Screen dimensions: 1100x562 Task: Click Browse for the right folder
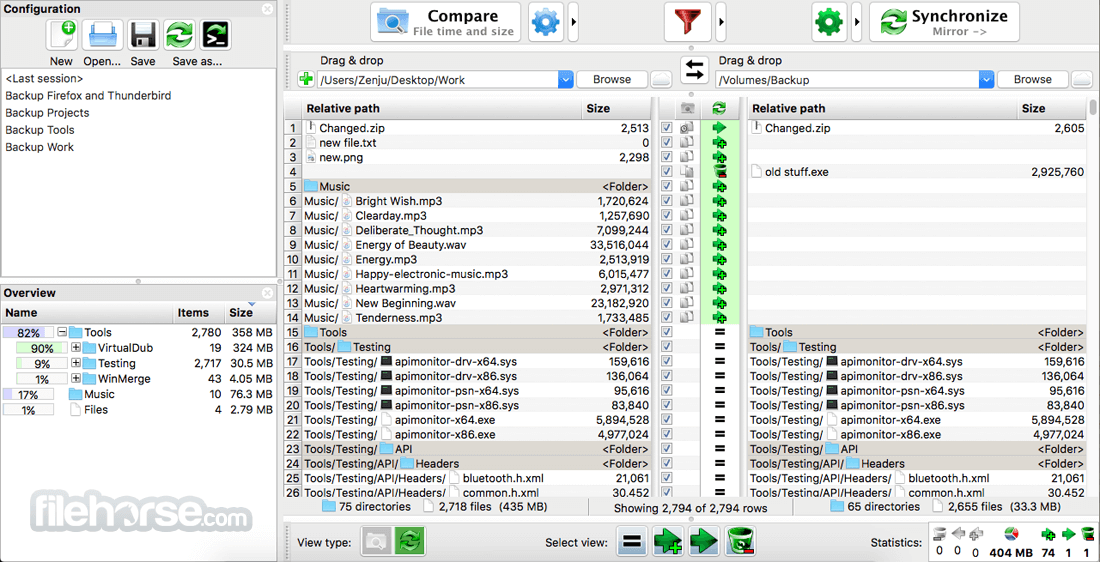click(1033, 79)
